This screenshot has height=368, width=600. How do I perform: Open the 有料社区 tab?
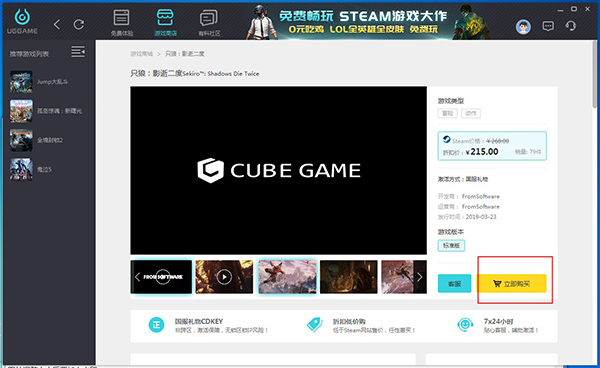click(209, 23)
